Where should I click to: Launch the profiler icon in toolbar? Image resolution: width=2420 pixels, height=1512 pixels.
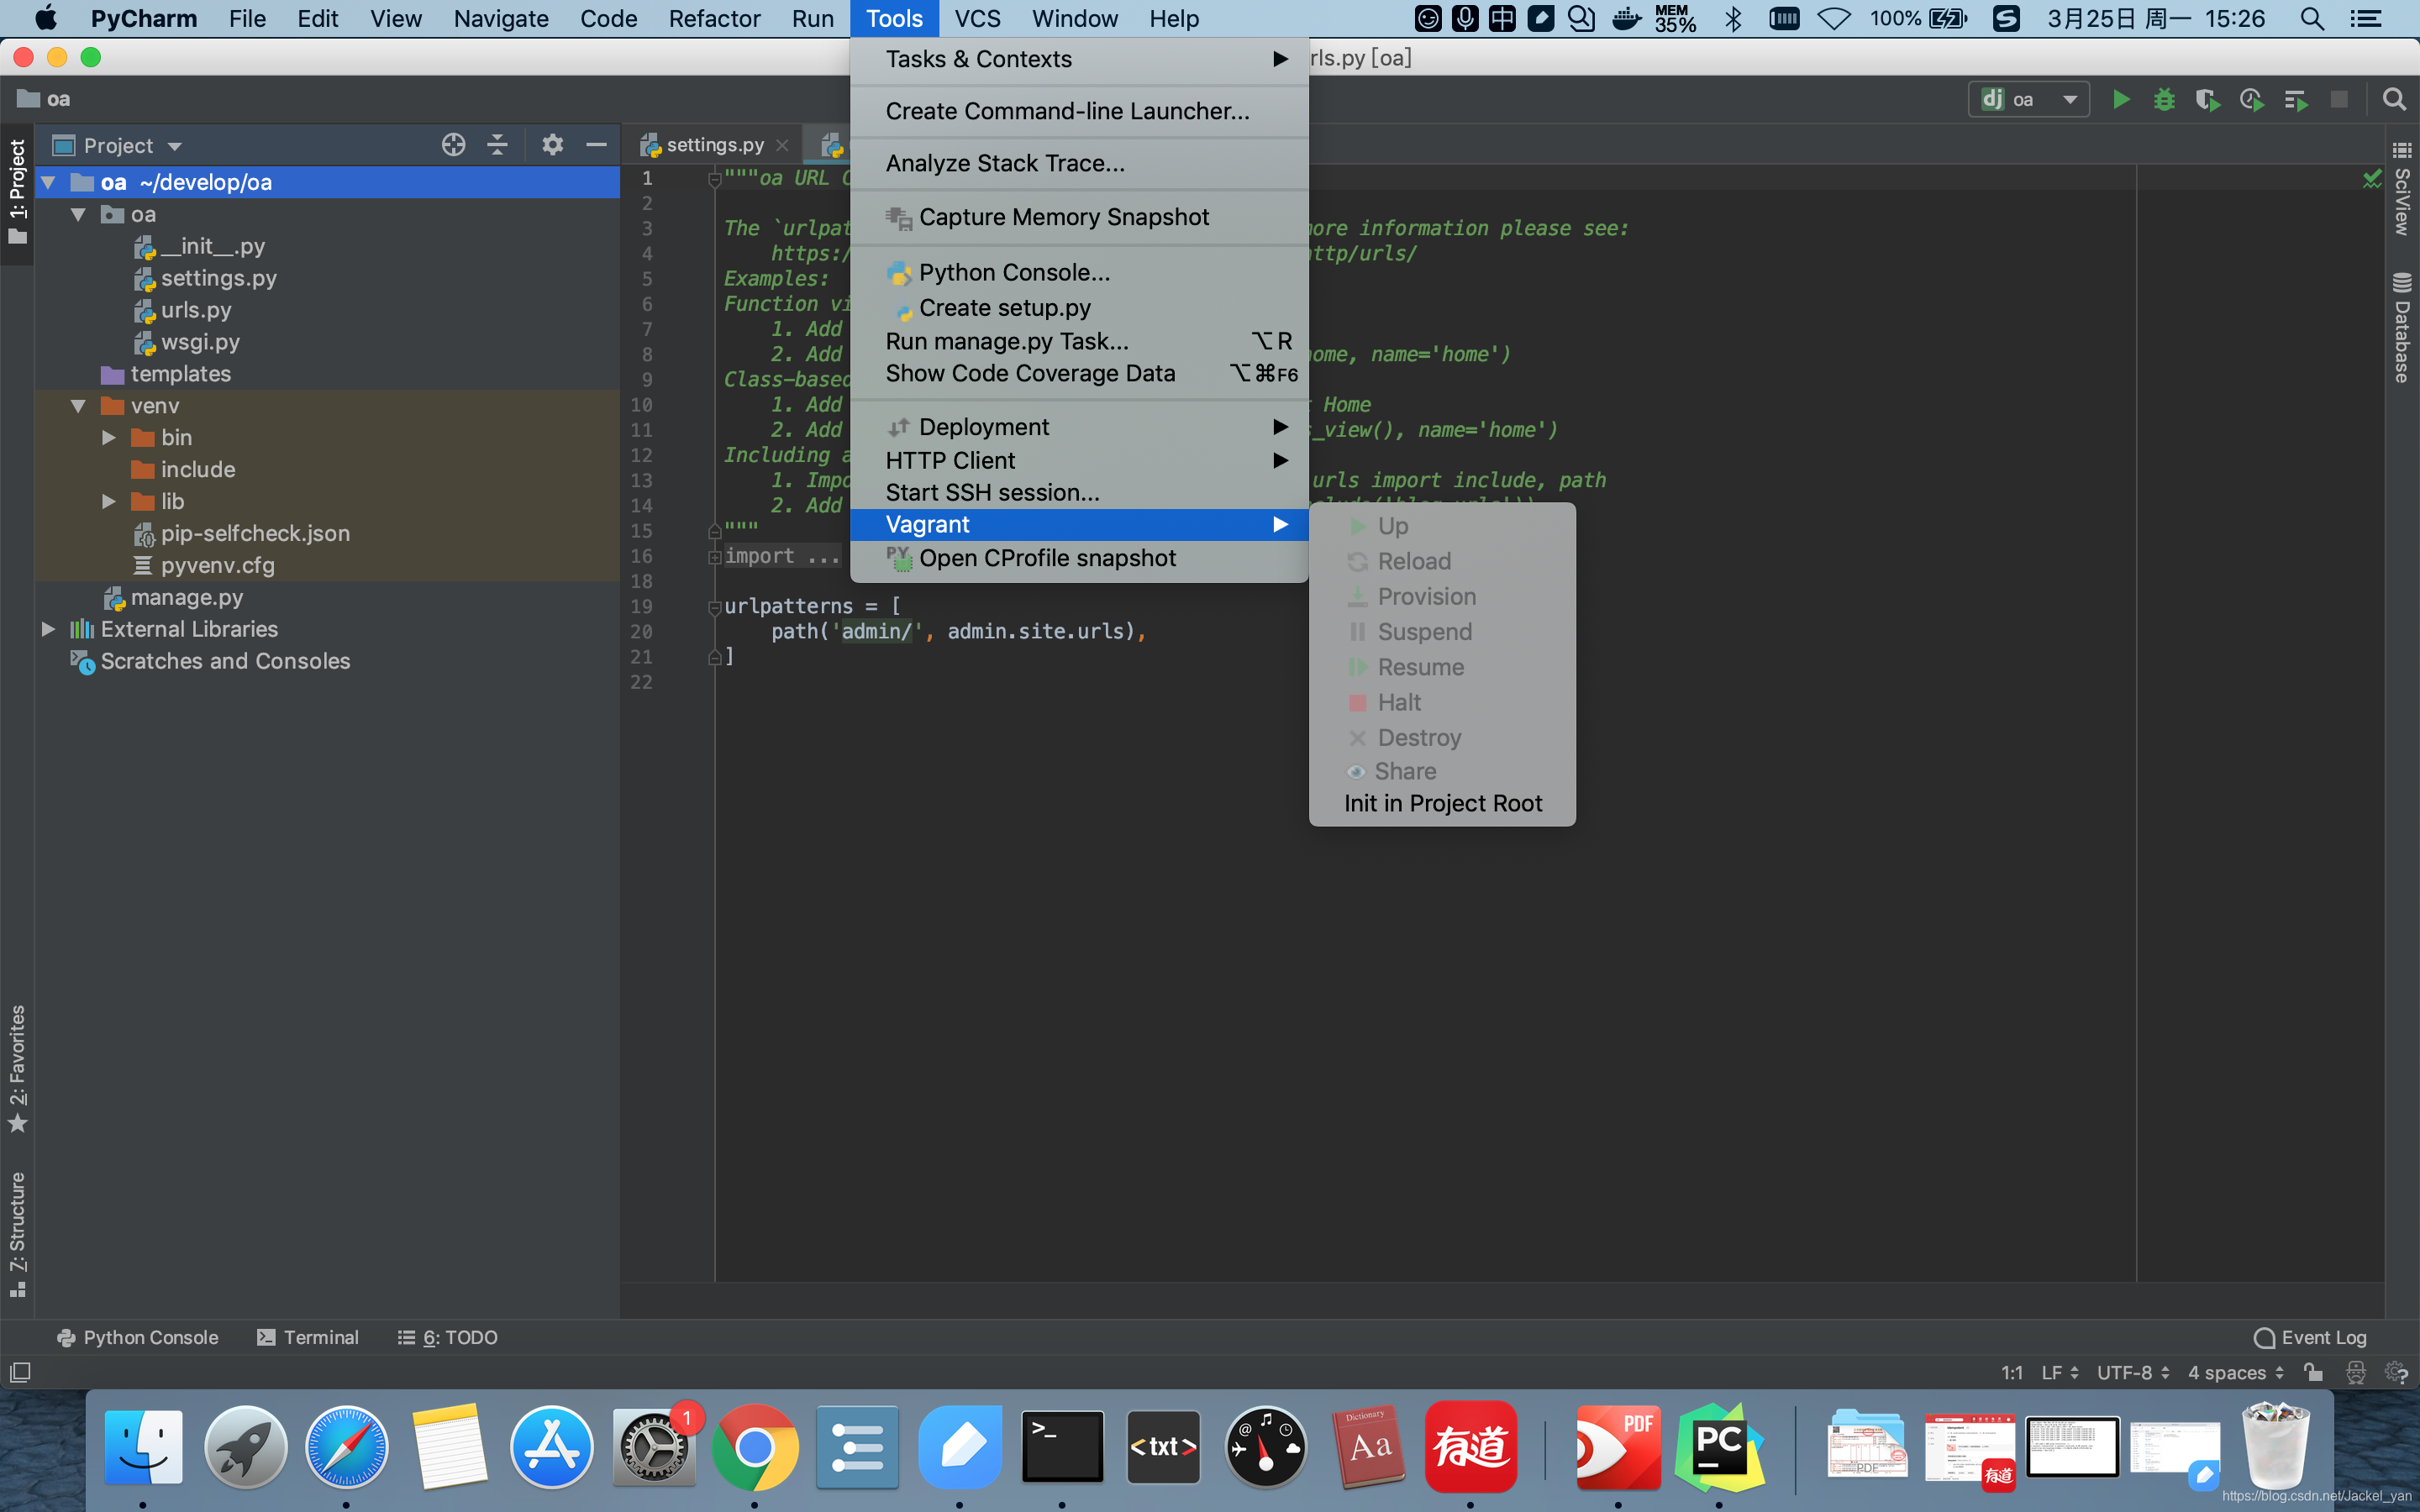pos(2251,99)
